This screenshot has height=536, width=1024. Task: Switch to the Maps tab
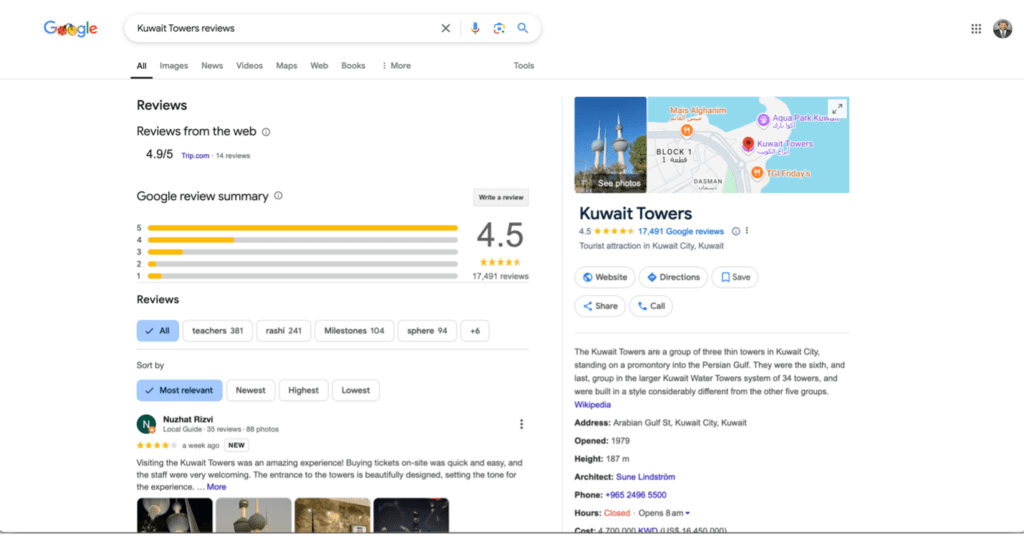tap(287, 66)
